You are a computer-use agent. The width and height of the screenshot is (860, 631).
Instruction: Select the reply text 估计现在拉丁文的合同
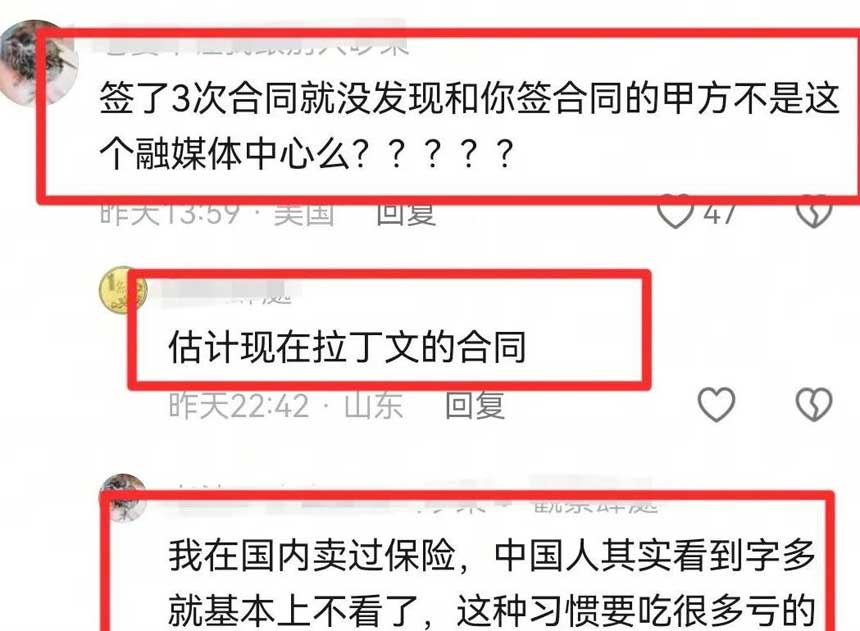tap(347, 347)
